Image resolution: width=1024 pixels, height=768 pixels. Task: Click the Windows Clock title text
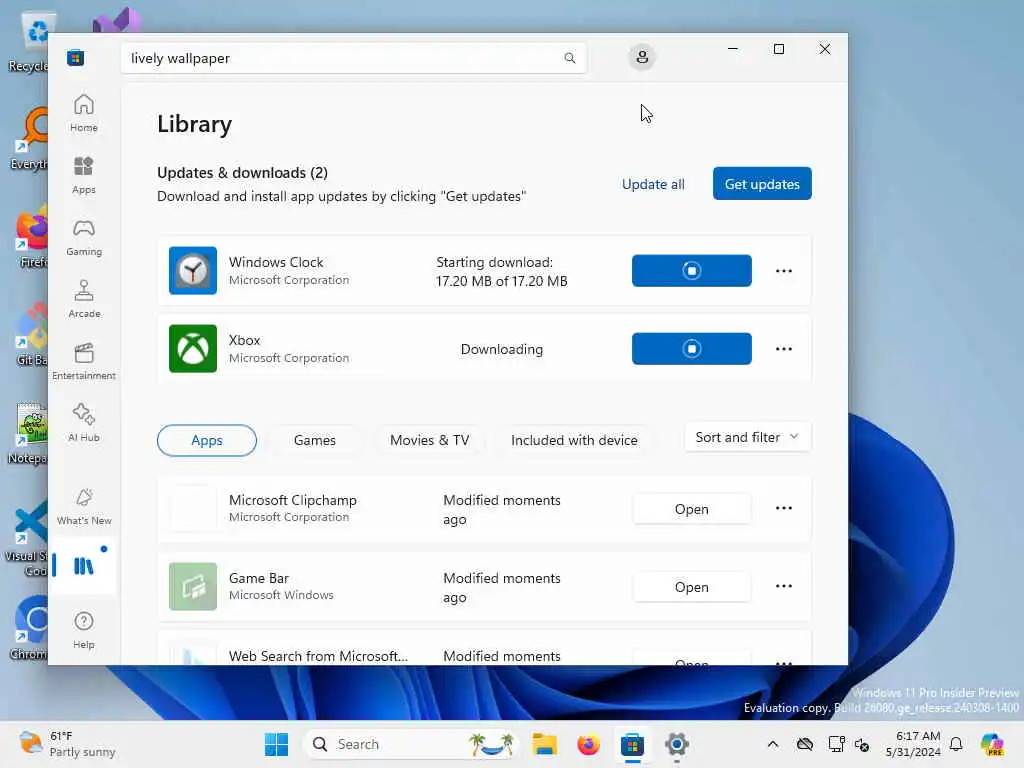[276, 262]
